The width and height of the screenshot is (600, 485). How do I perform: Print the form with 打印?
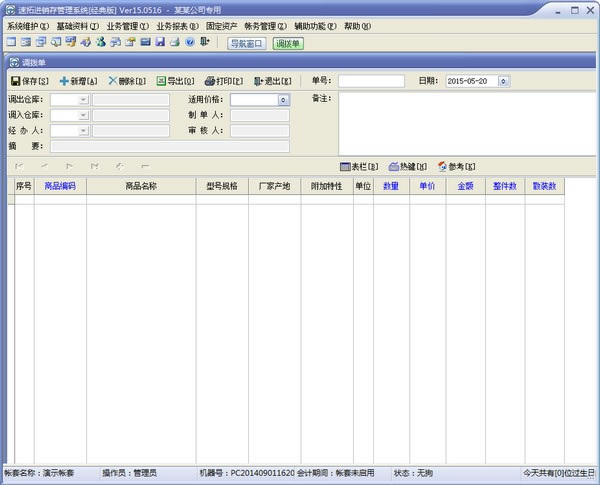[x=223, y=80]
